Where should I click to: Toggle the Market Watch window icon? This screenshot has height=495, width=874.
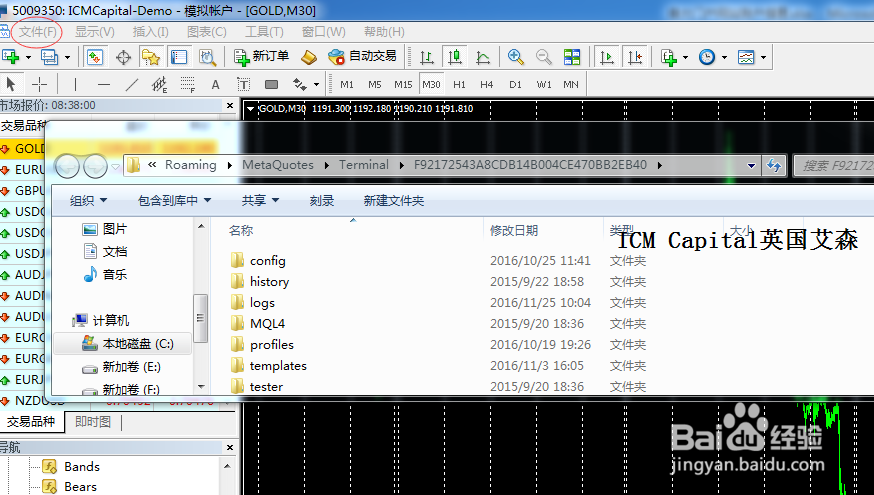pyautogui.click(x=94, y=57)
